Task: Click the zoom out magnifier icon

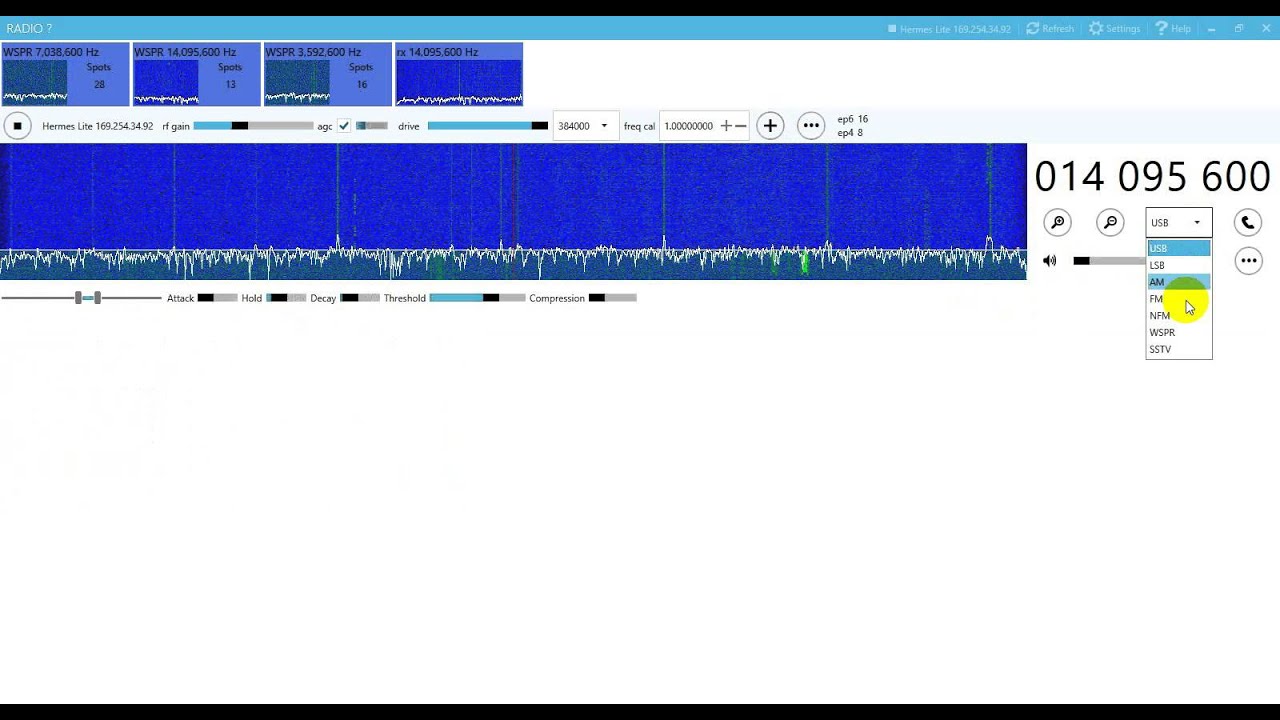Action: [x=1110, y=223]
